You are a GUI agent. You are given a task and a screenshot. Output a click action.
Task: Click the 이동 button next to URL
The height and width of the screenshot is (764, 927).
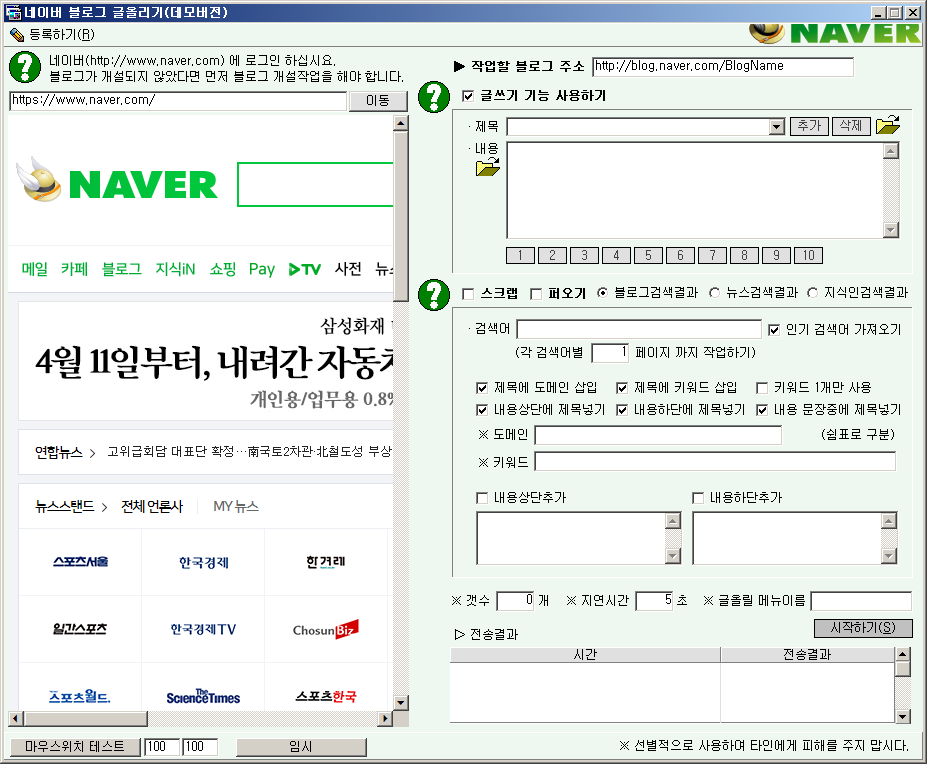click(378, 101)
